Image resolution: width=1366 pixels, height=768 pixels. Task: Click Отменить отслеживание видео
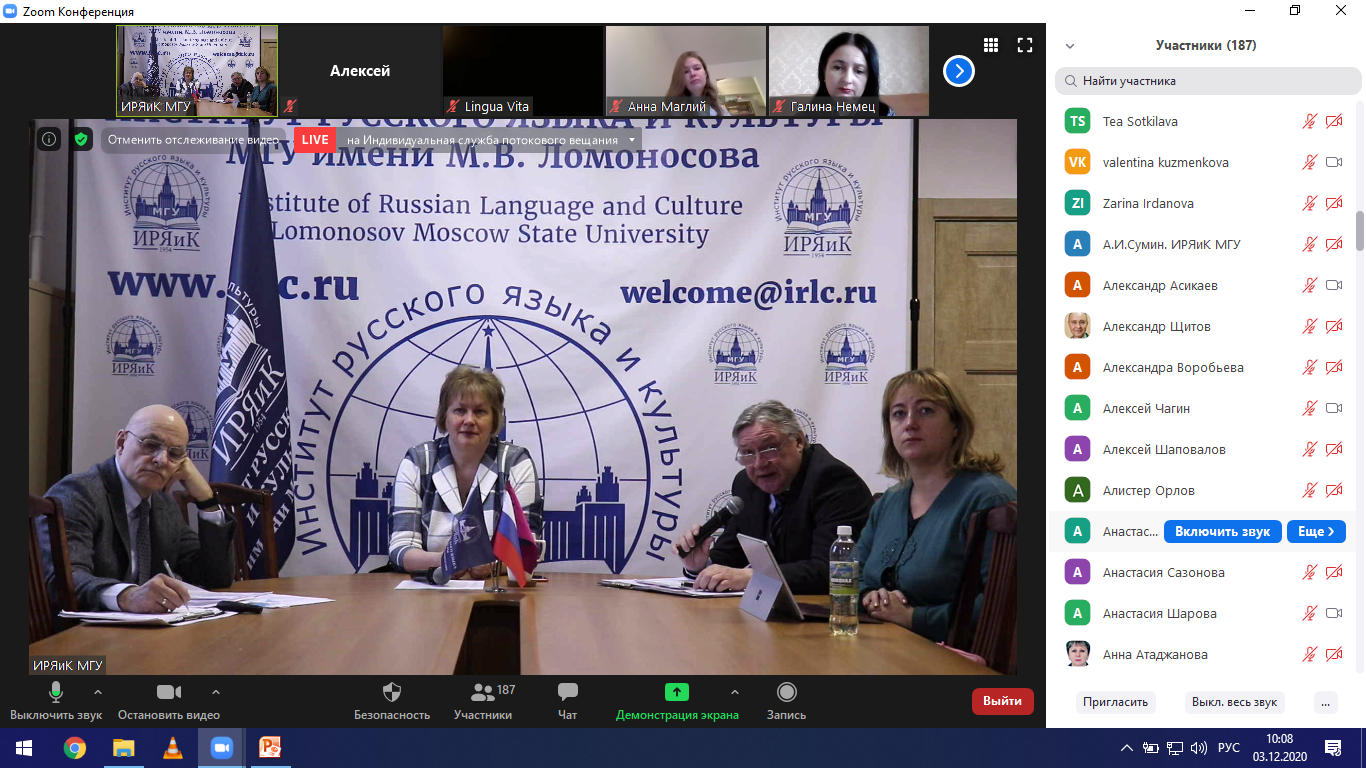[193, 139]
